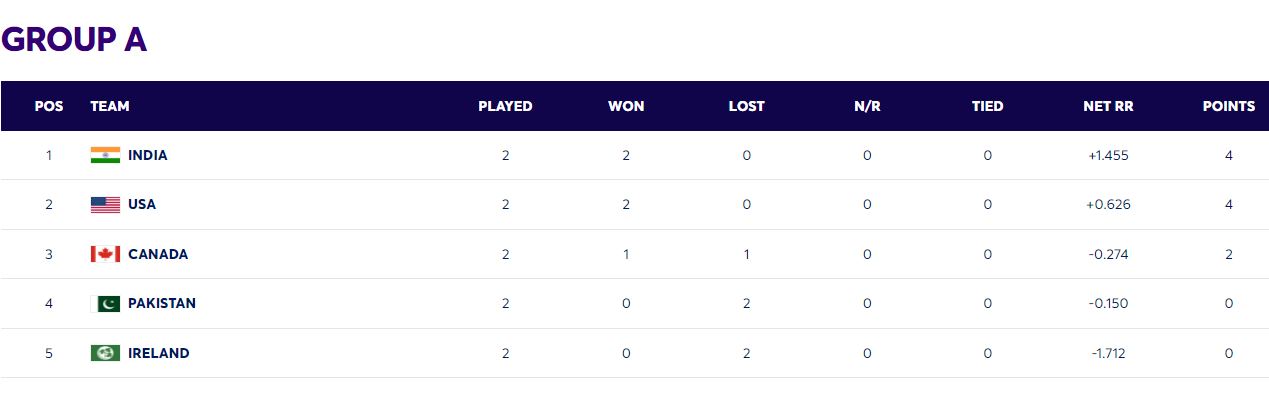Open the INDIA team link

(x=148, y=155)
